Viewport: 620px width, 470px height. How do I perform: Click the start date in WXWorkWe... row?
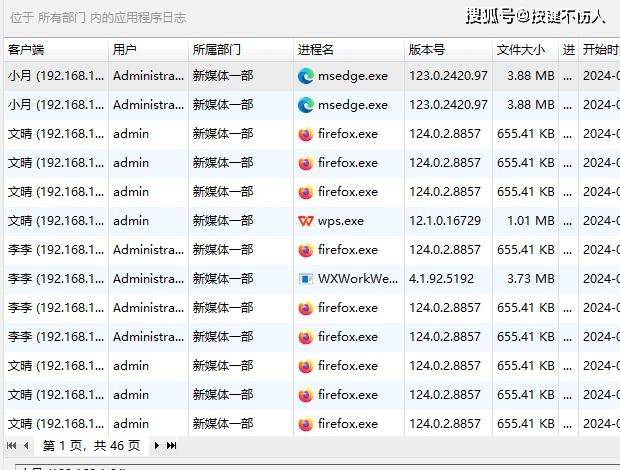click(601, 279)
